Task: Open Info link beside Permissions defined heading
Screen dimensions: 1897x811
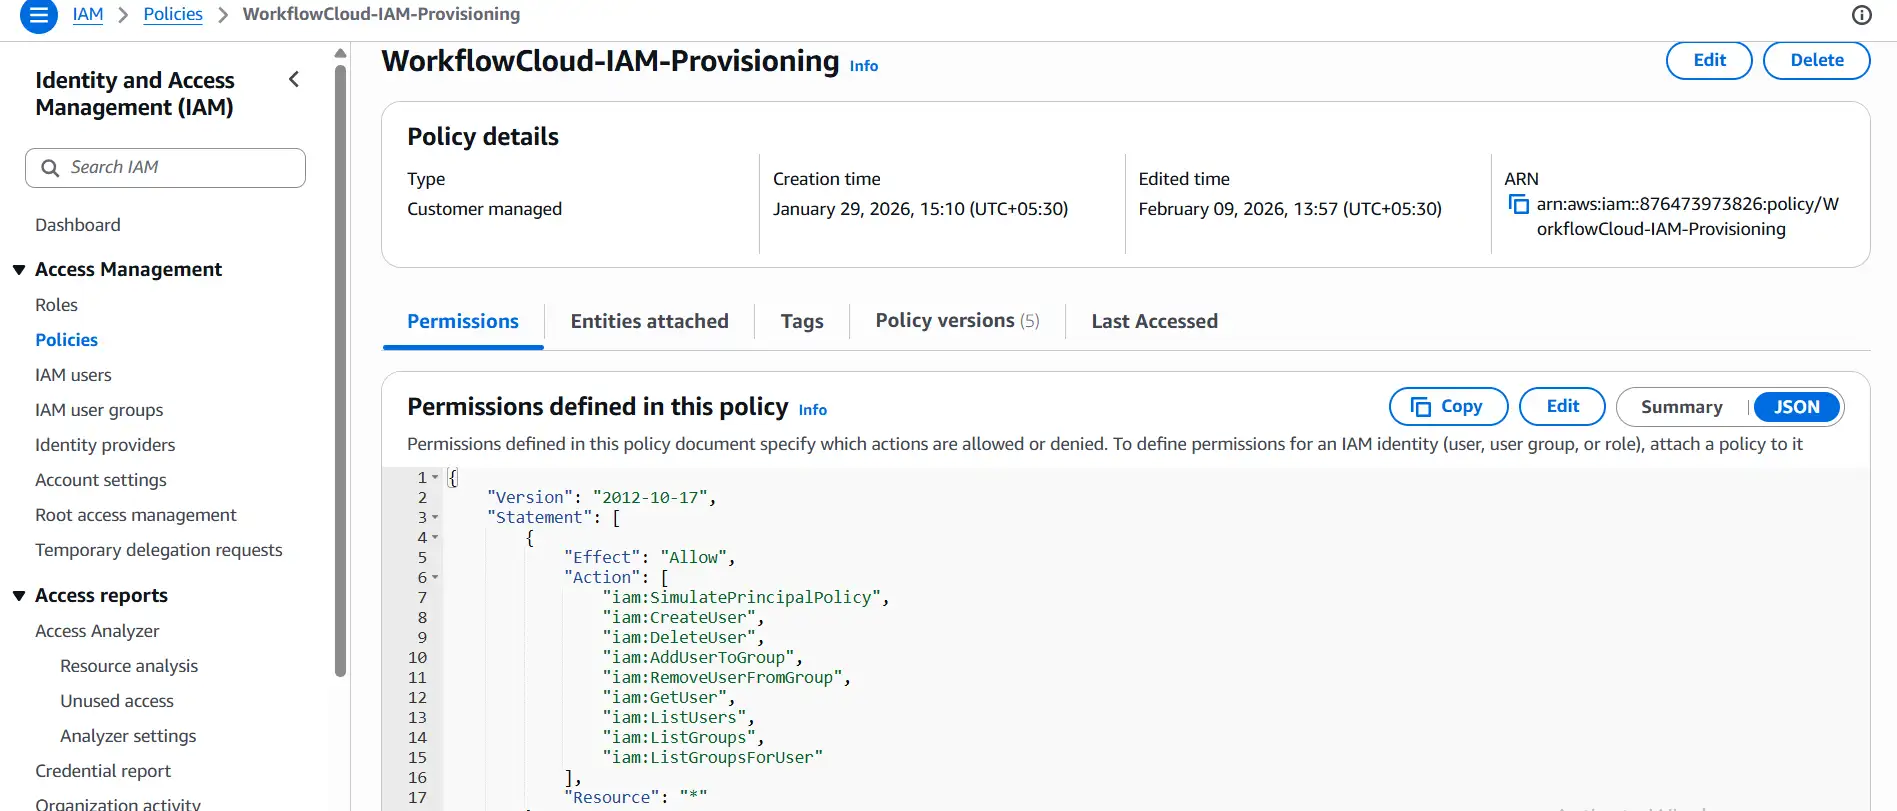Action: pyautogui.click(x=813, y=410)
